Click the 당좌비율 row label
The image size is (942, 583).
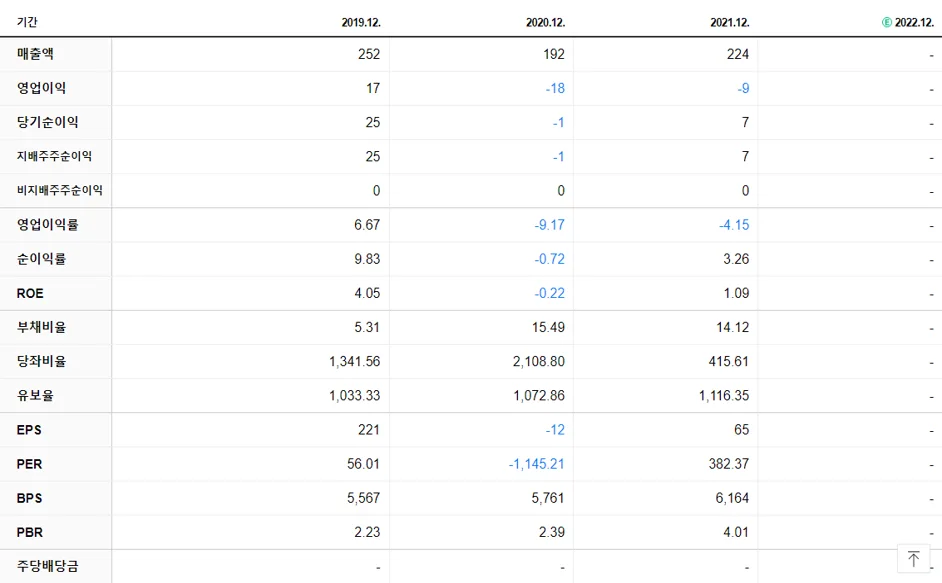pos(41,361)
